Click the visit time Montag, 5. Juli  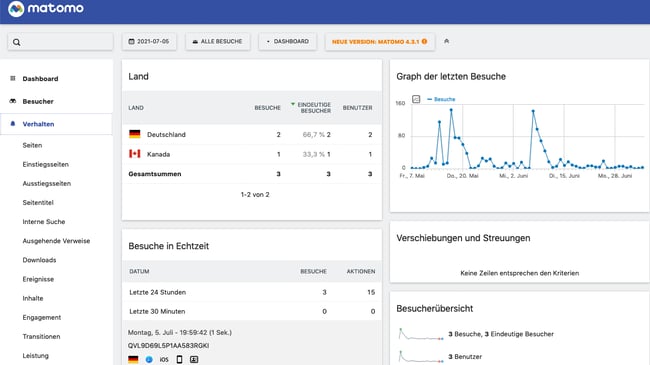(x=179, y=332)
